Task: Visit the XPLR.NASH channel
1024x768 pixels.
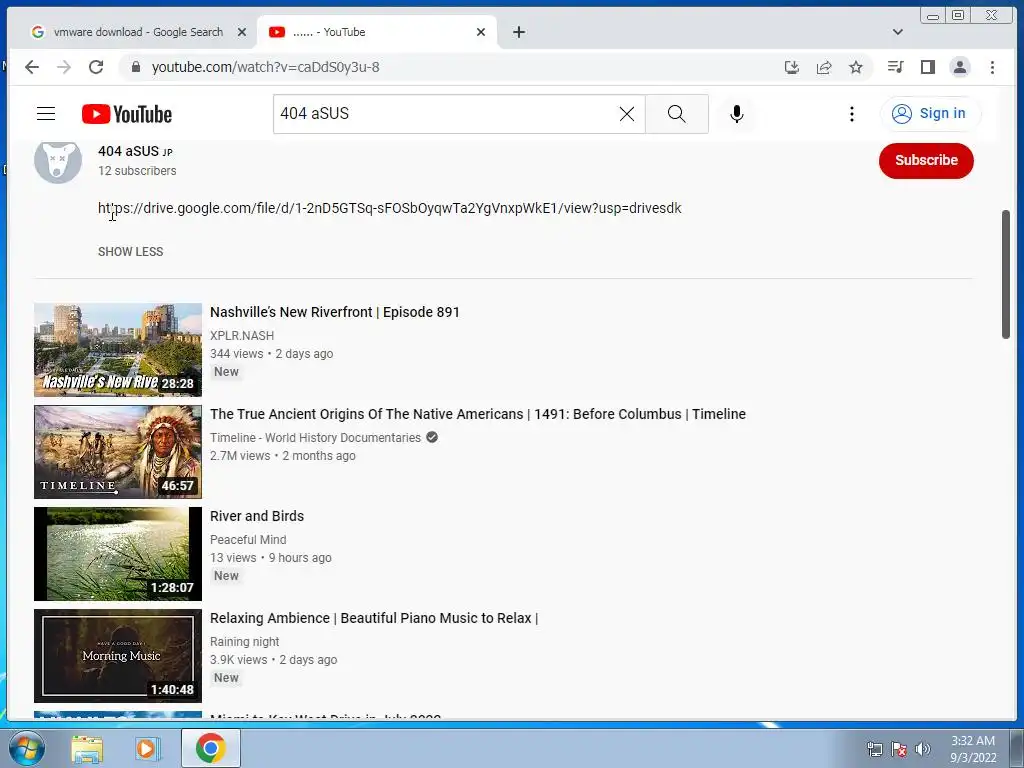Action: point(242,336)
